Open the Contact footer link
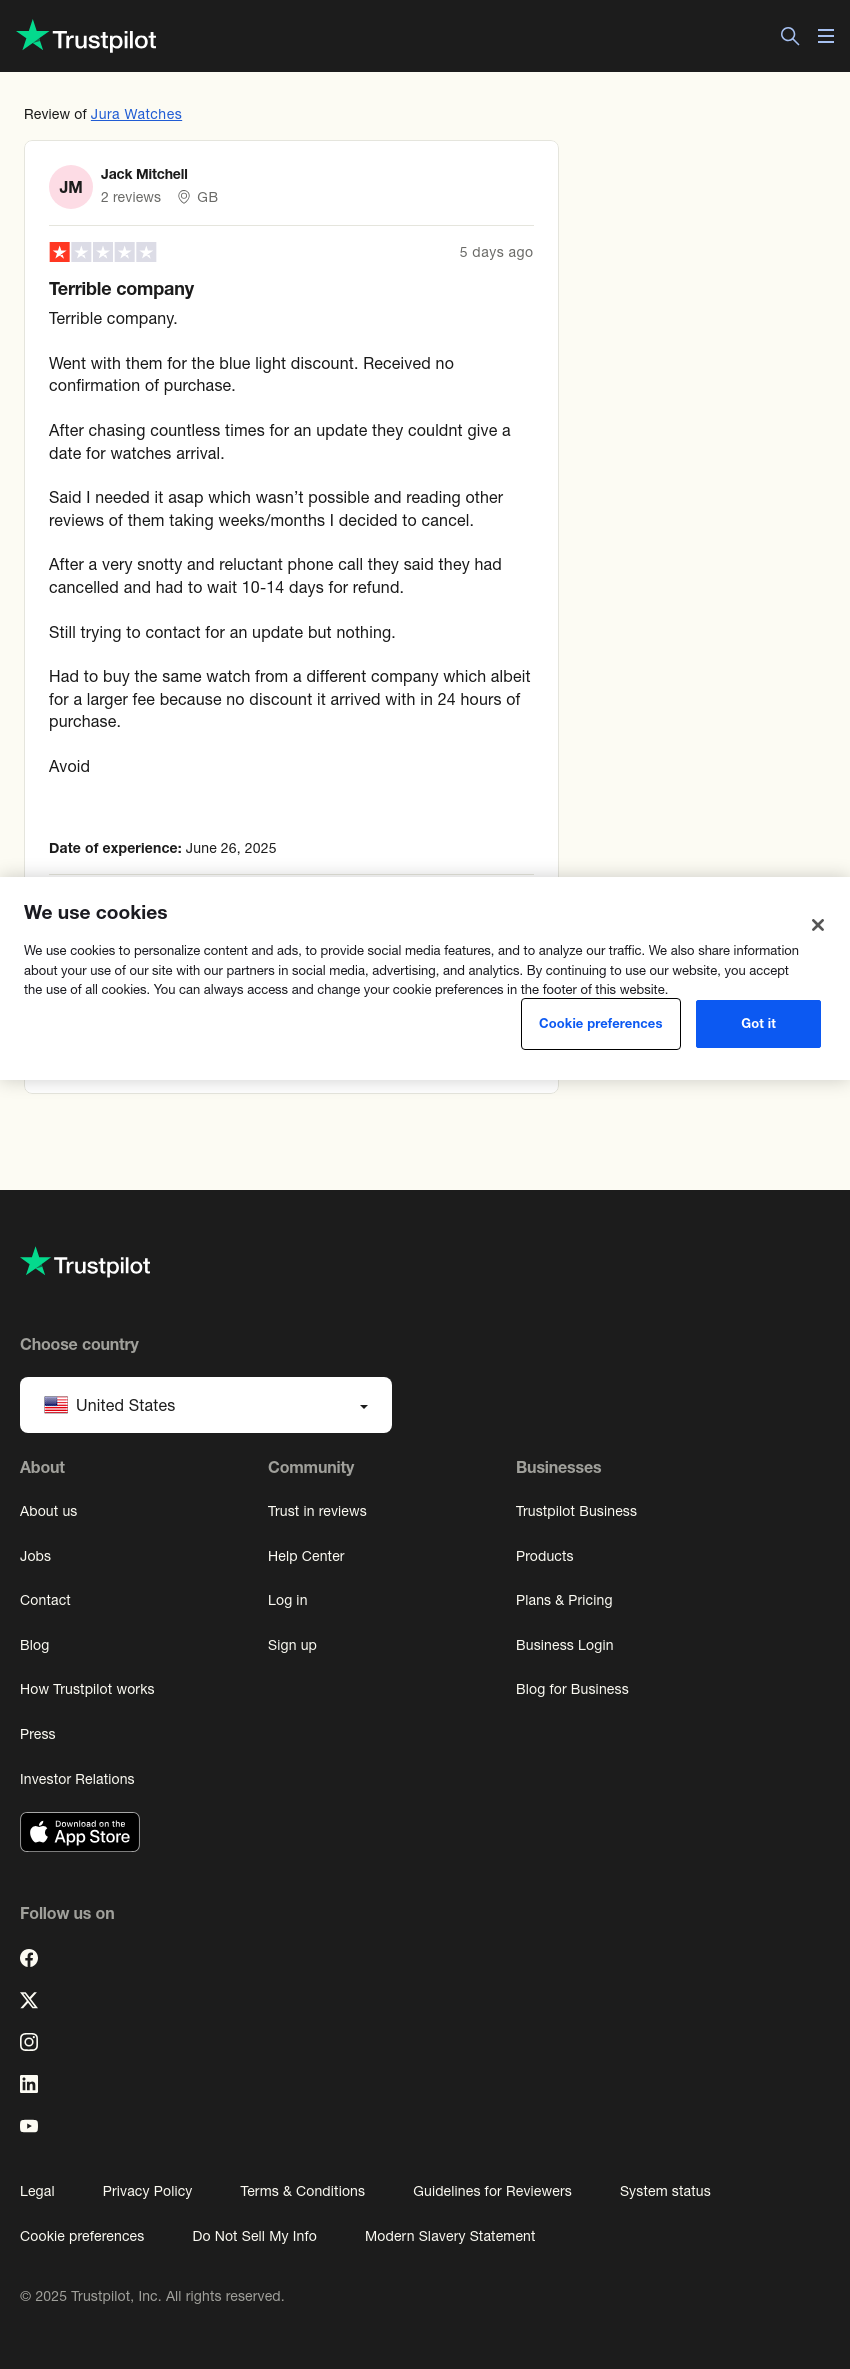Viewport: 850px width, 2369px height. point(45,1600)
